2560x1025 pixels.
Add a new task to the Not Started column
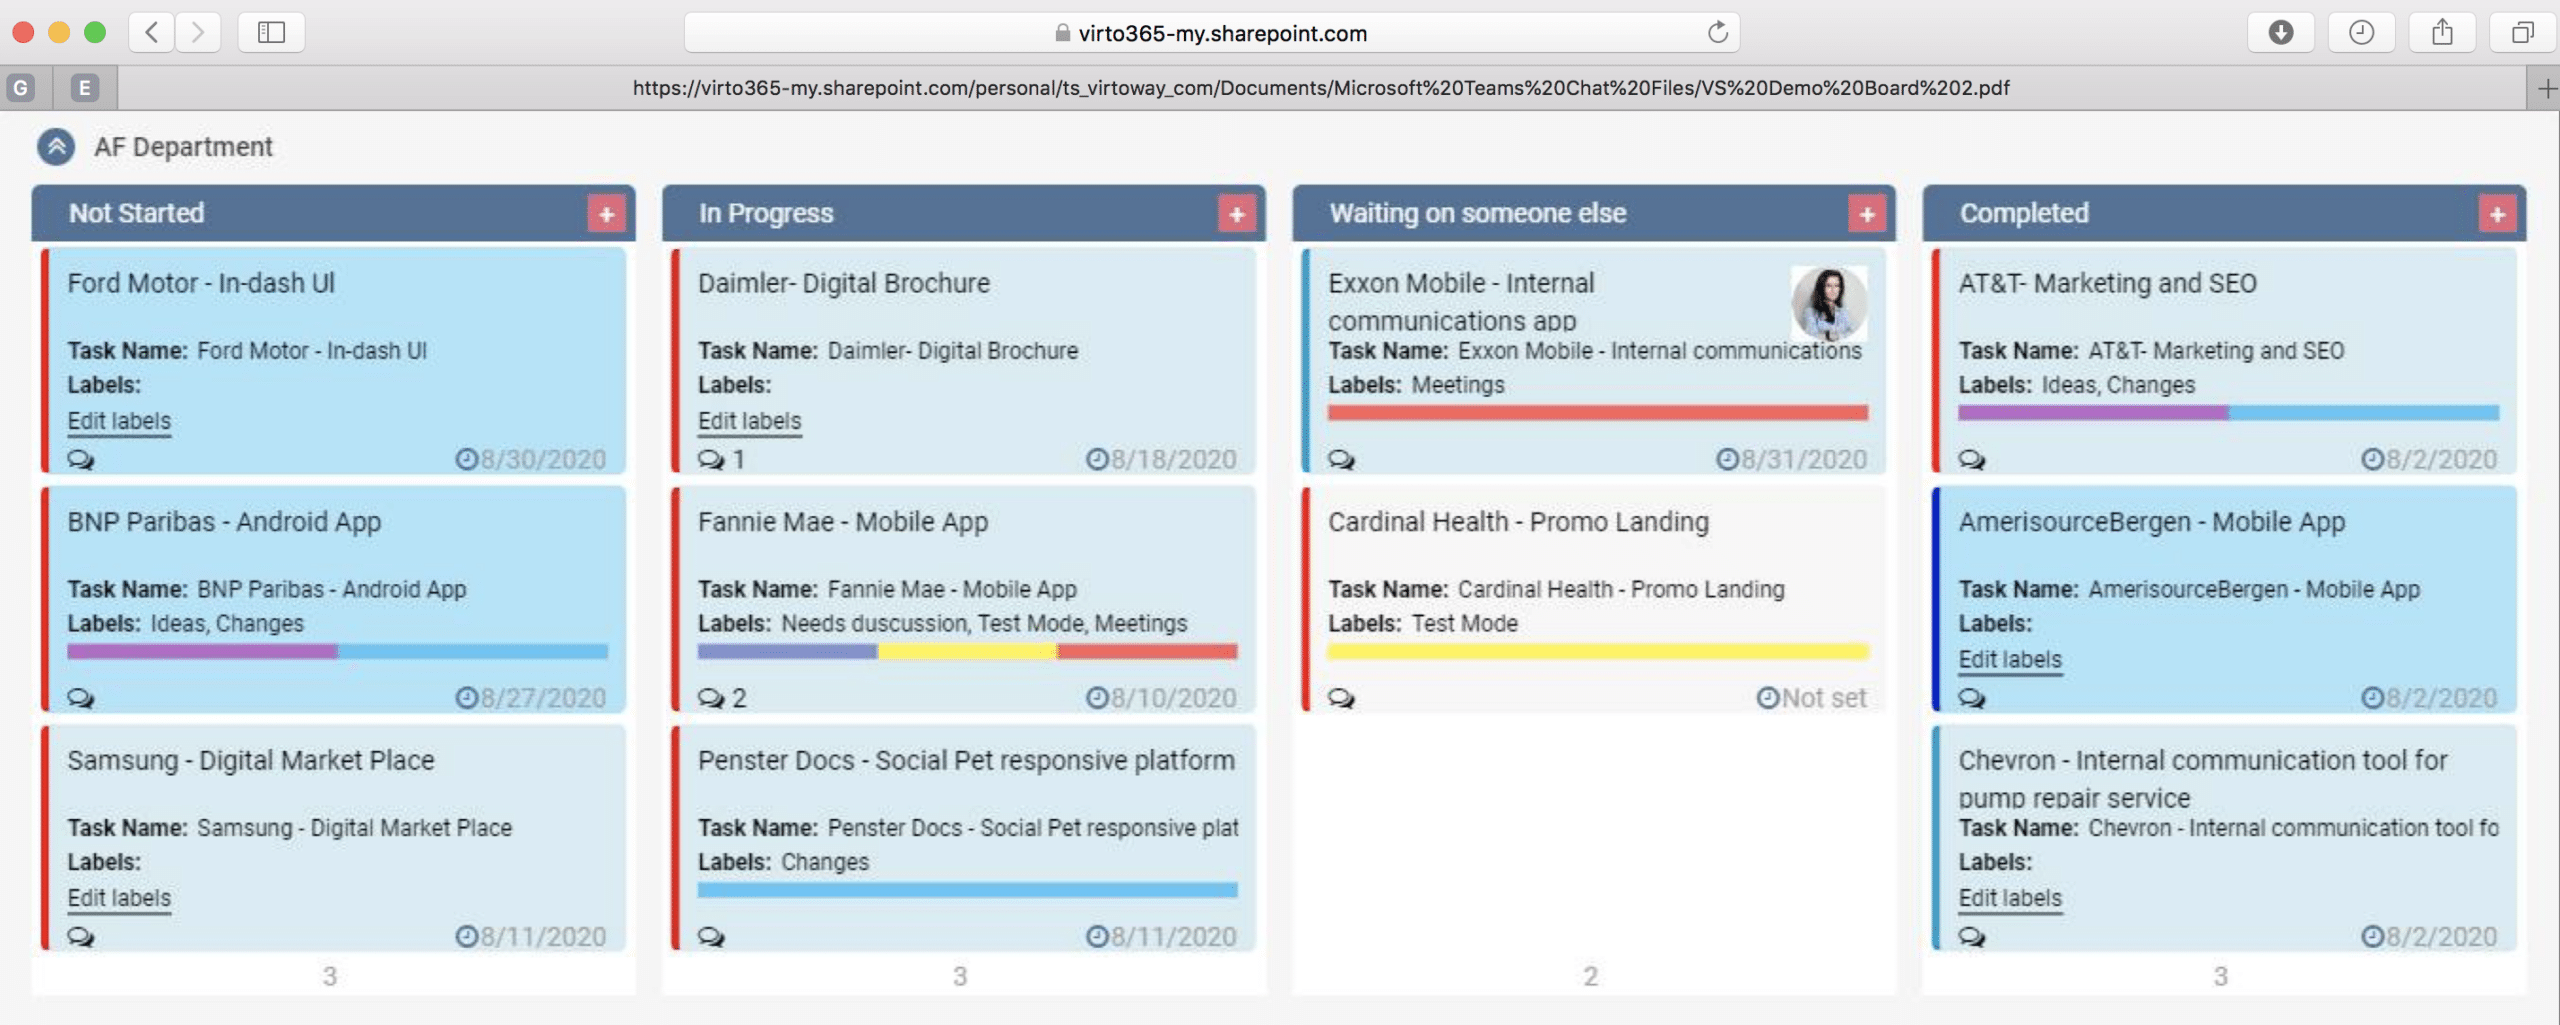[607, 213]
